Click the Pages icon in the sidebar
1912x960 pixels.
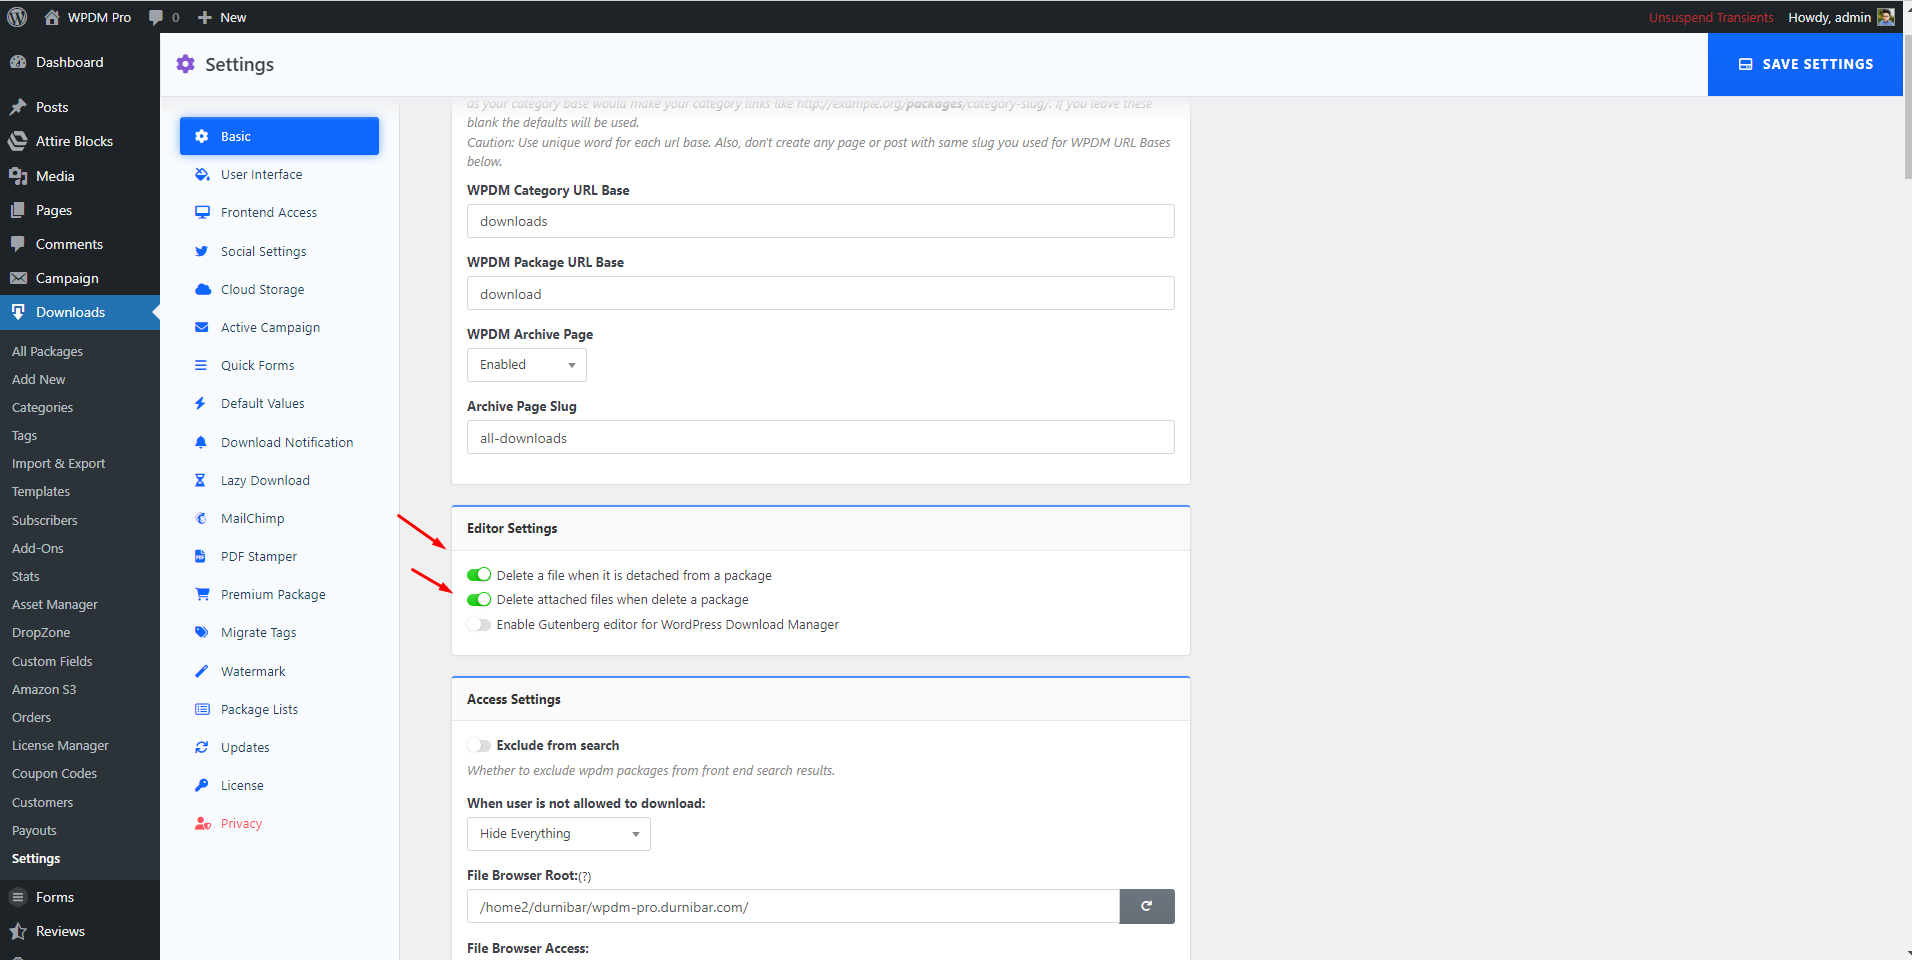coord(18,210)
